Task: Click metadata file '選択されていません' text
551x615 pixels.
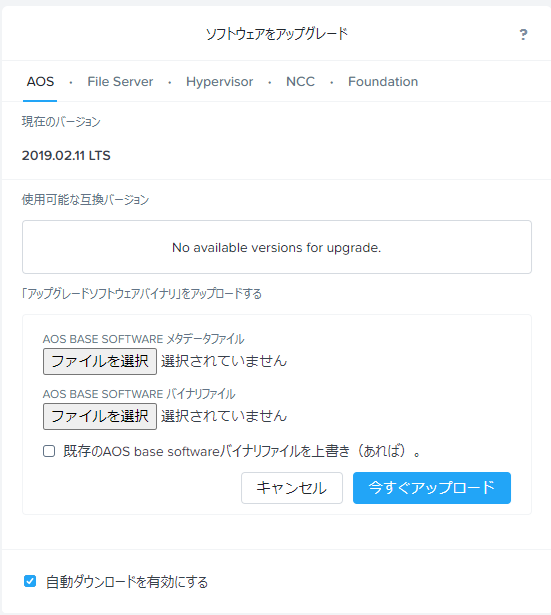Action: tap(224, 361)
